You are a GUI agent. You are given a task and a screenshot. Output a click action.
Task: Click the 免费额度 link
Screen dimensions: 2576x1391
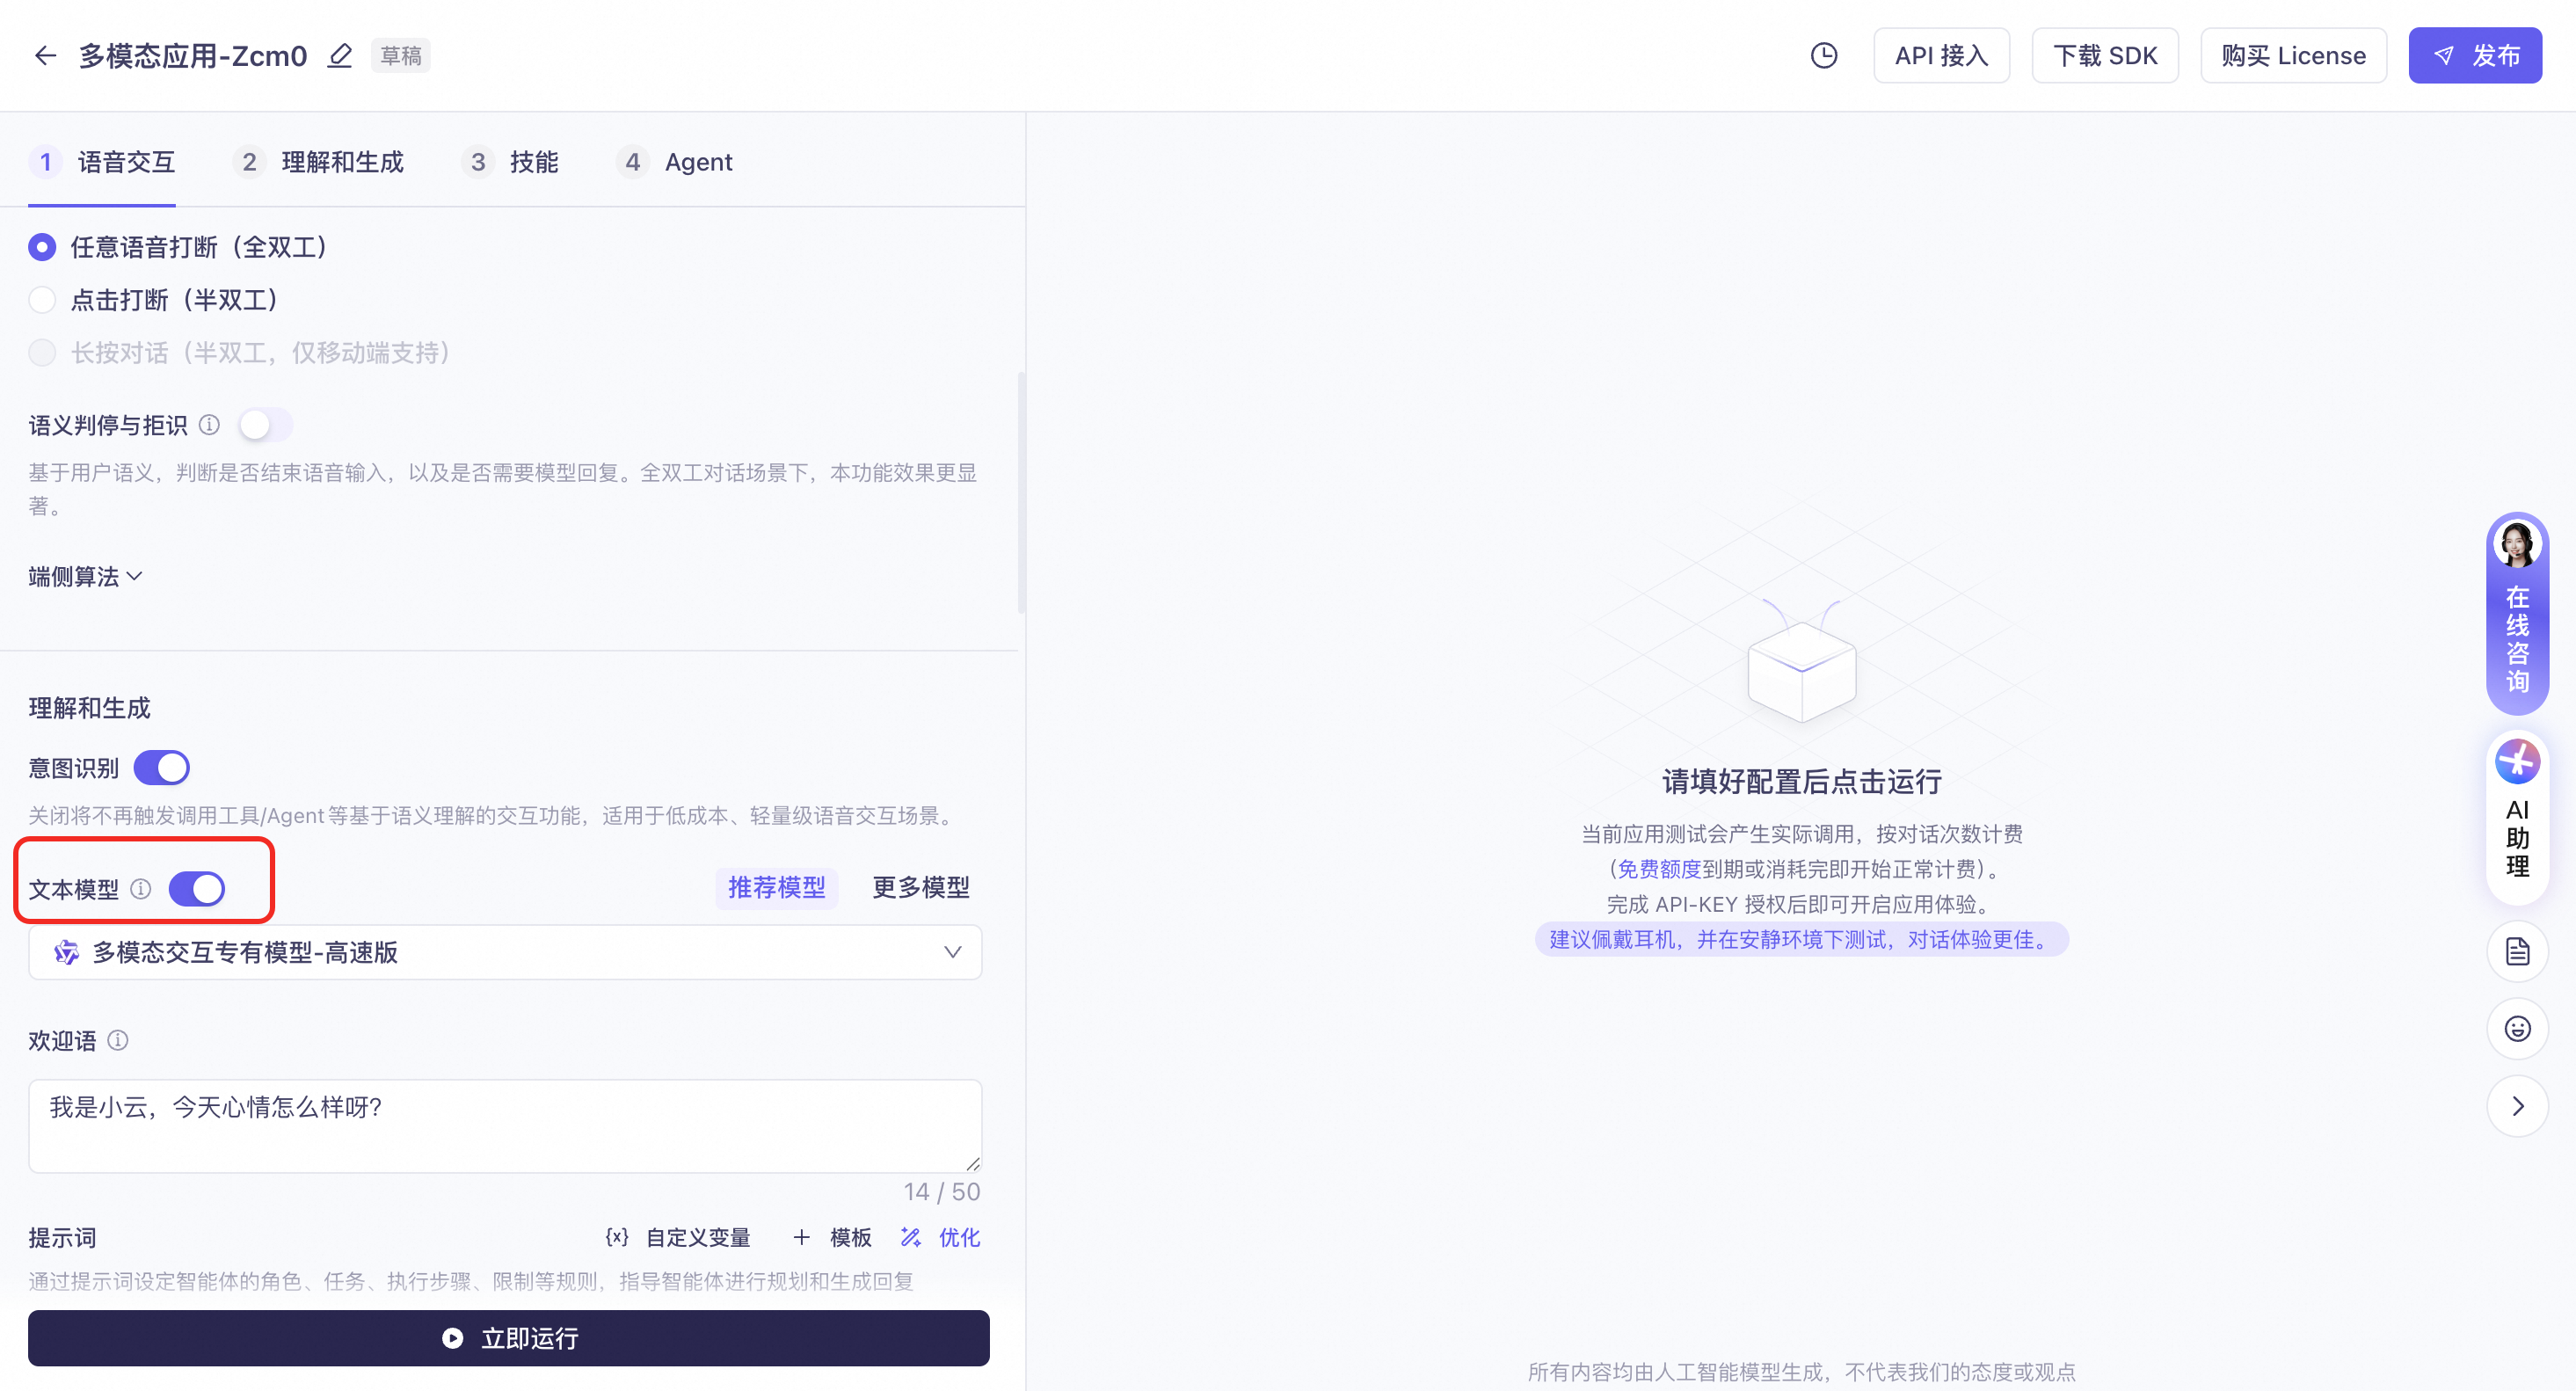(x=1658, y=869)
